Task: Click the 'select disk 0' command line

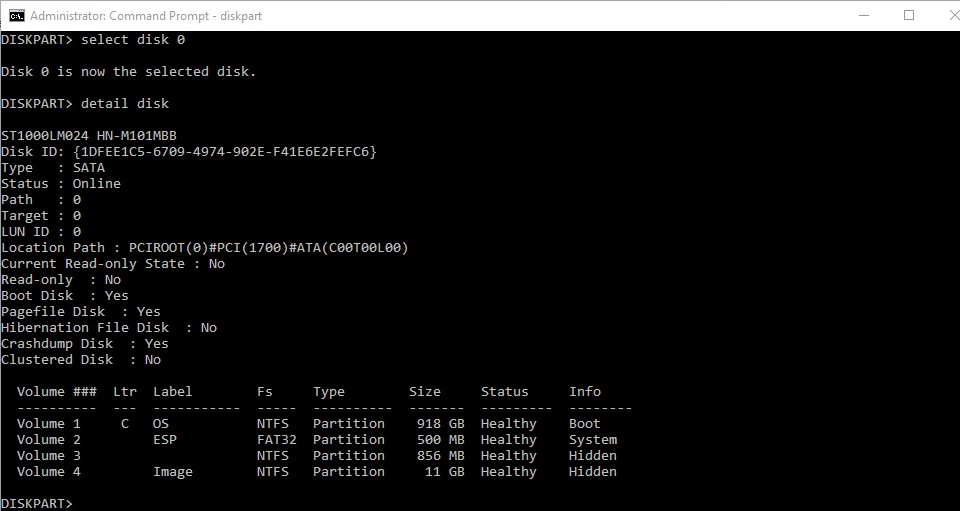Action: point(93,40)
